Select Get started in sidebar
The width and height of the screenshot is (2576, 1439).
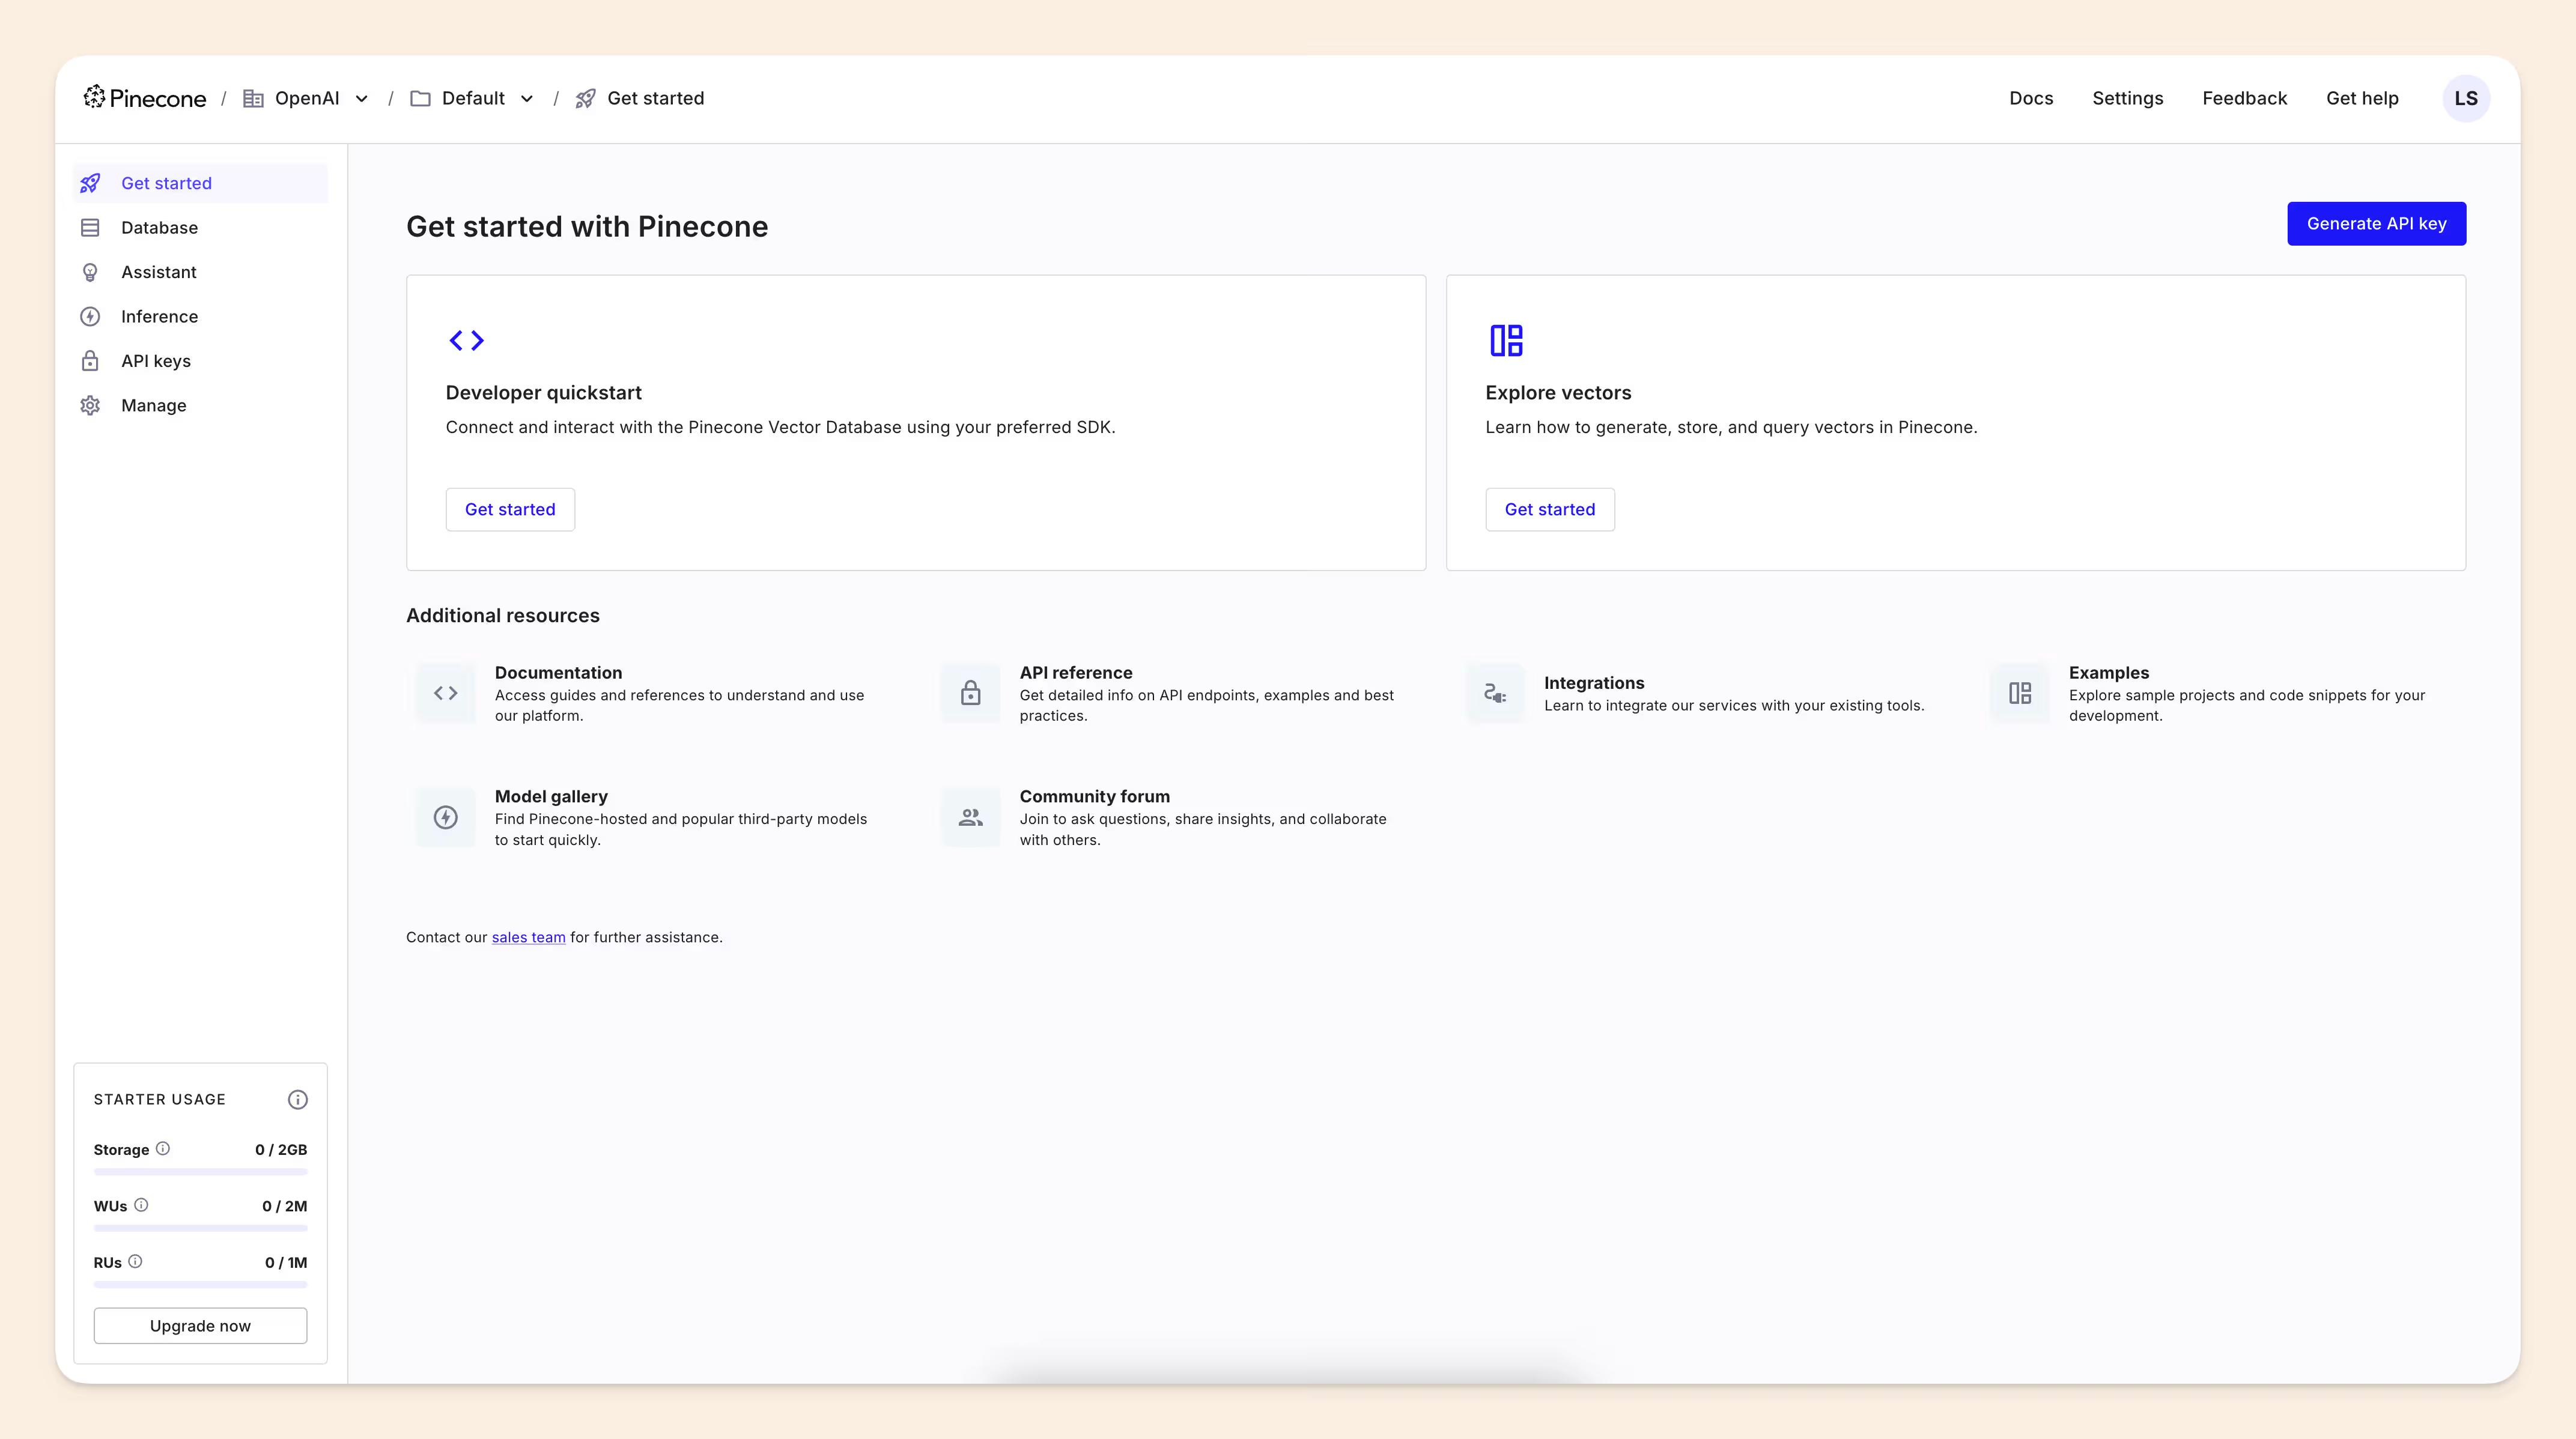click(x=200, y=183)
